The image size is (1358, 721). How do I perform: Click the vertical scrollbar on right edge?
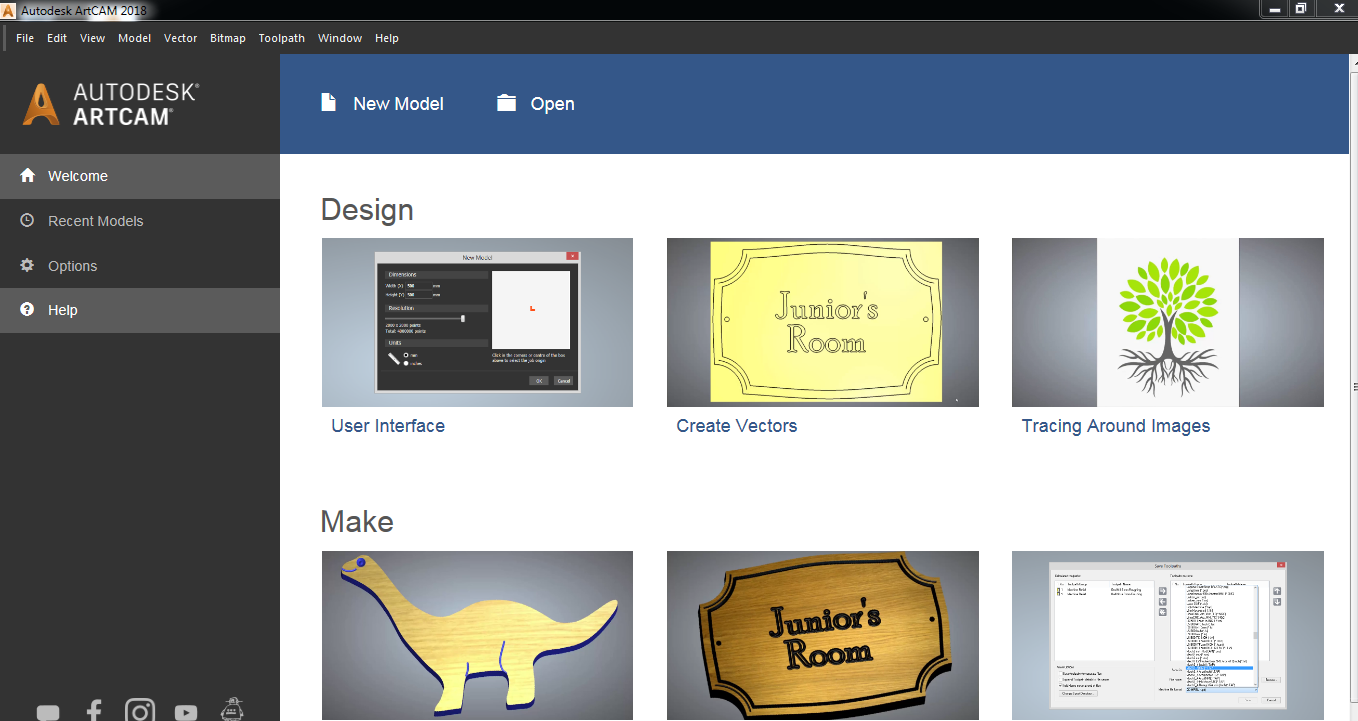1353,387
